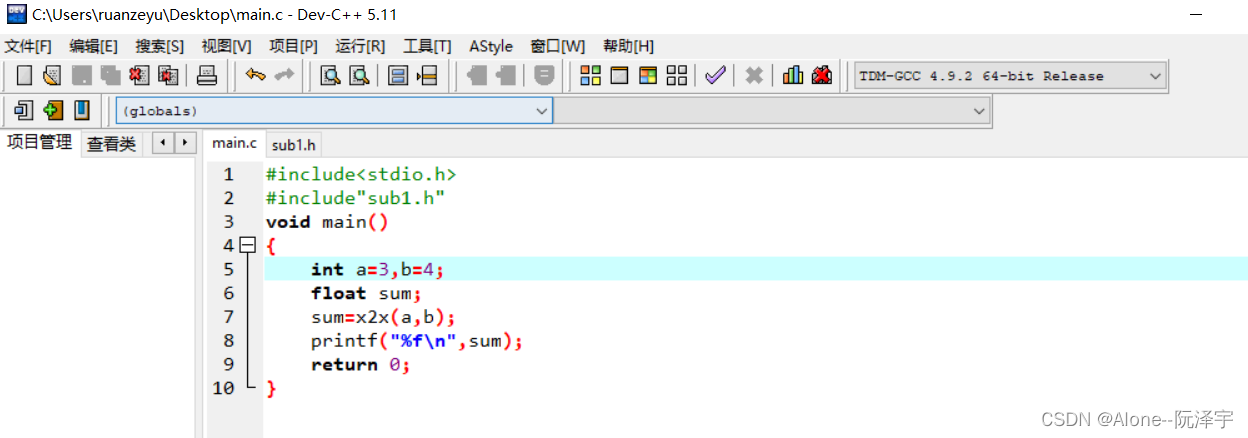1248x438 pixels.
Task: Save all open files
Action: (x=110, y=76)
